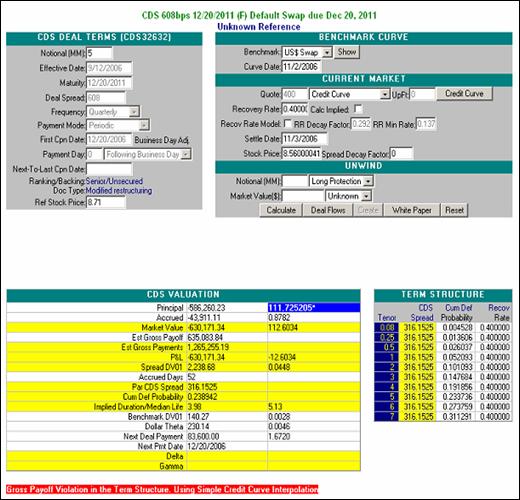Click the Ref Stock Price field

click(106, 202)
